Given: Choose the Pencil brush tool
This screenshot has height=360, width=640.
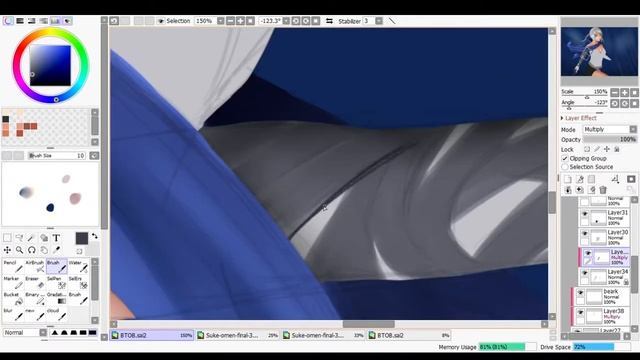Looking at the screenshot, I should coord(13,266).
